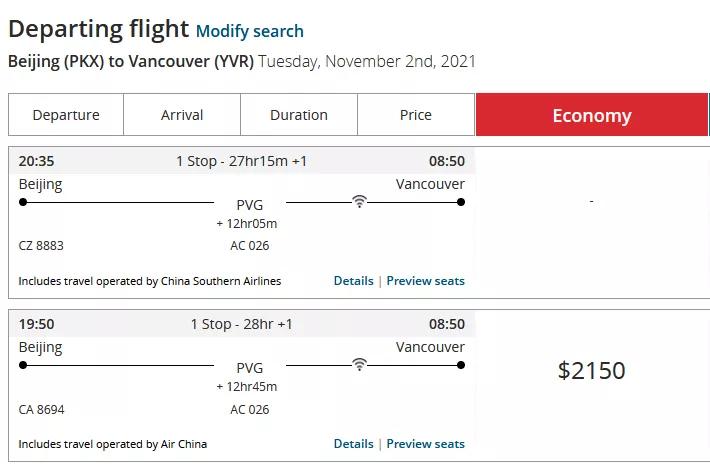Image resolution: width=710 pixels, height=464 pixels.
Task: Open Details for the CZ 8883 flight
Action: click(x=353, y=281)
